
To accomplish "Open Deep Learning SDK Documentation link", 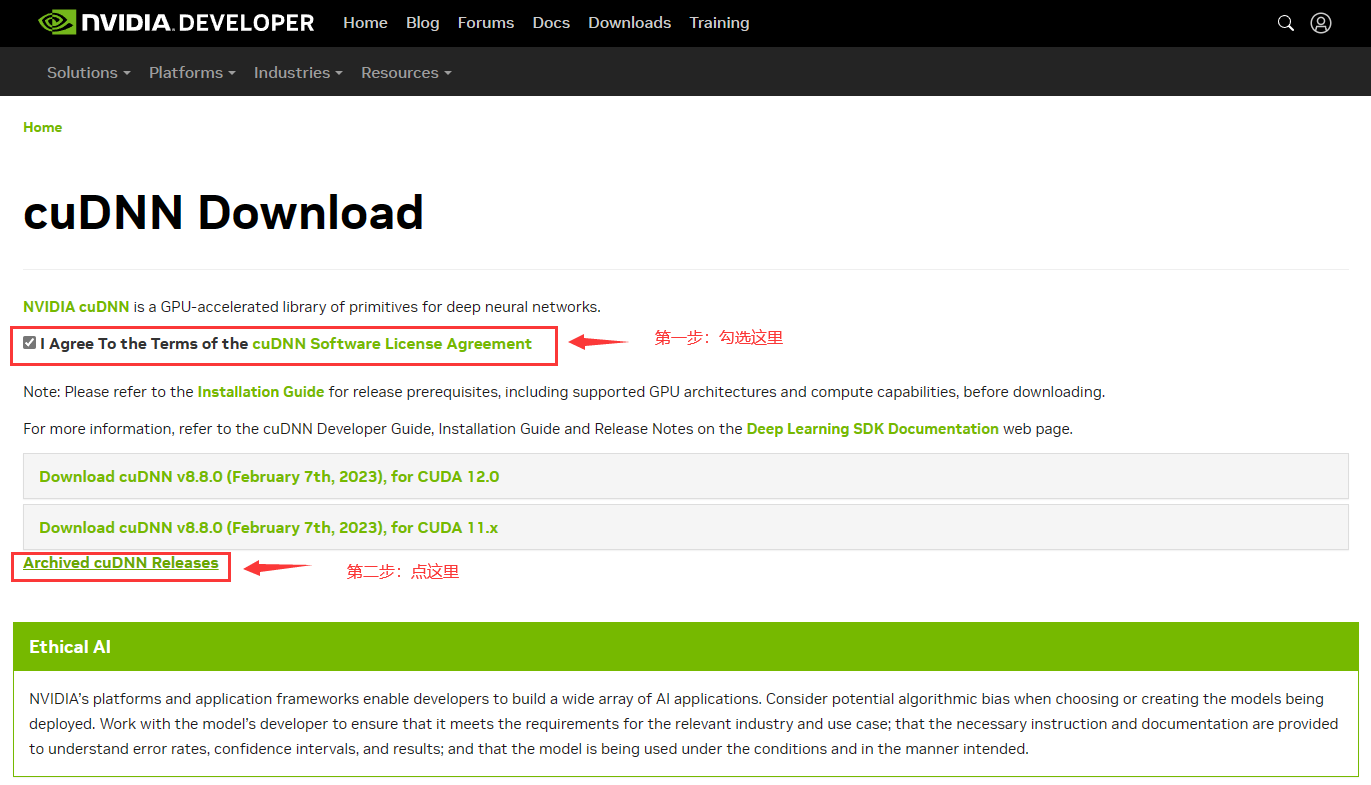I will (873, 428).
